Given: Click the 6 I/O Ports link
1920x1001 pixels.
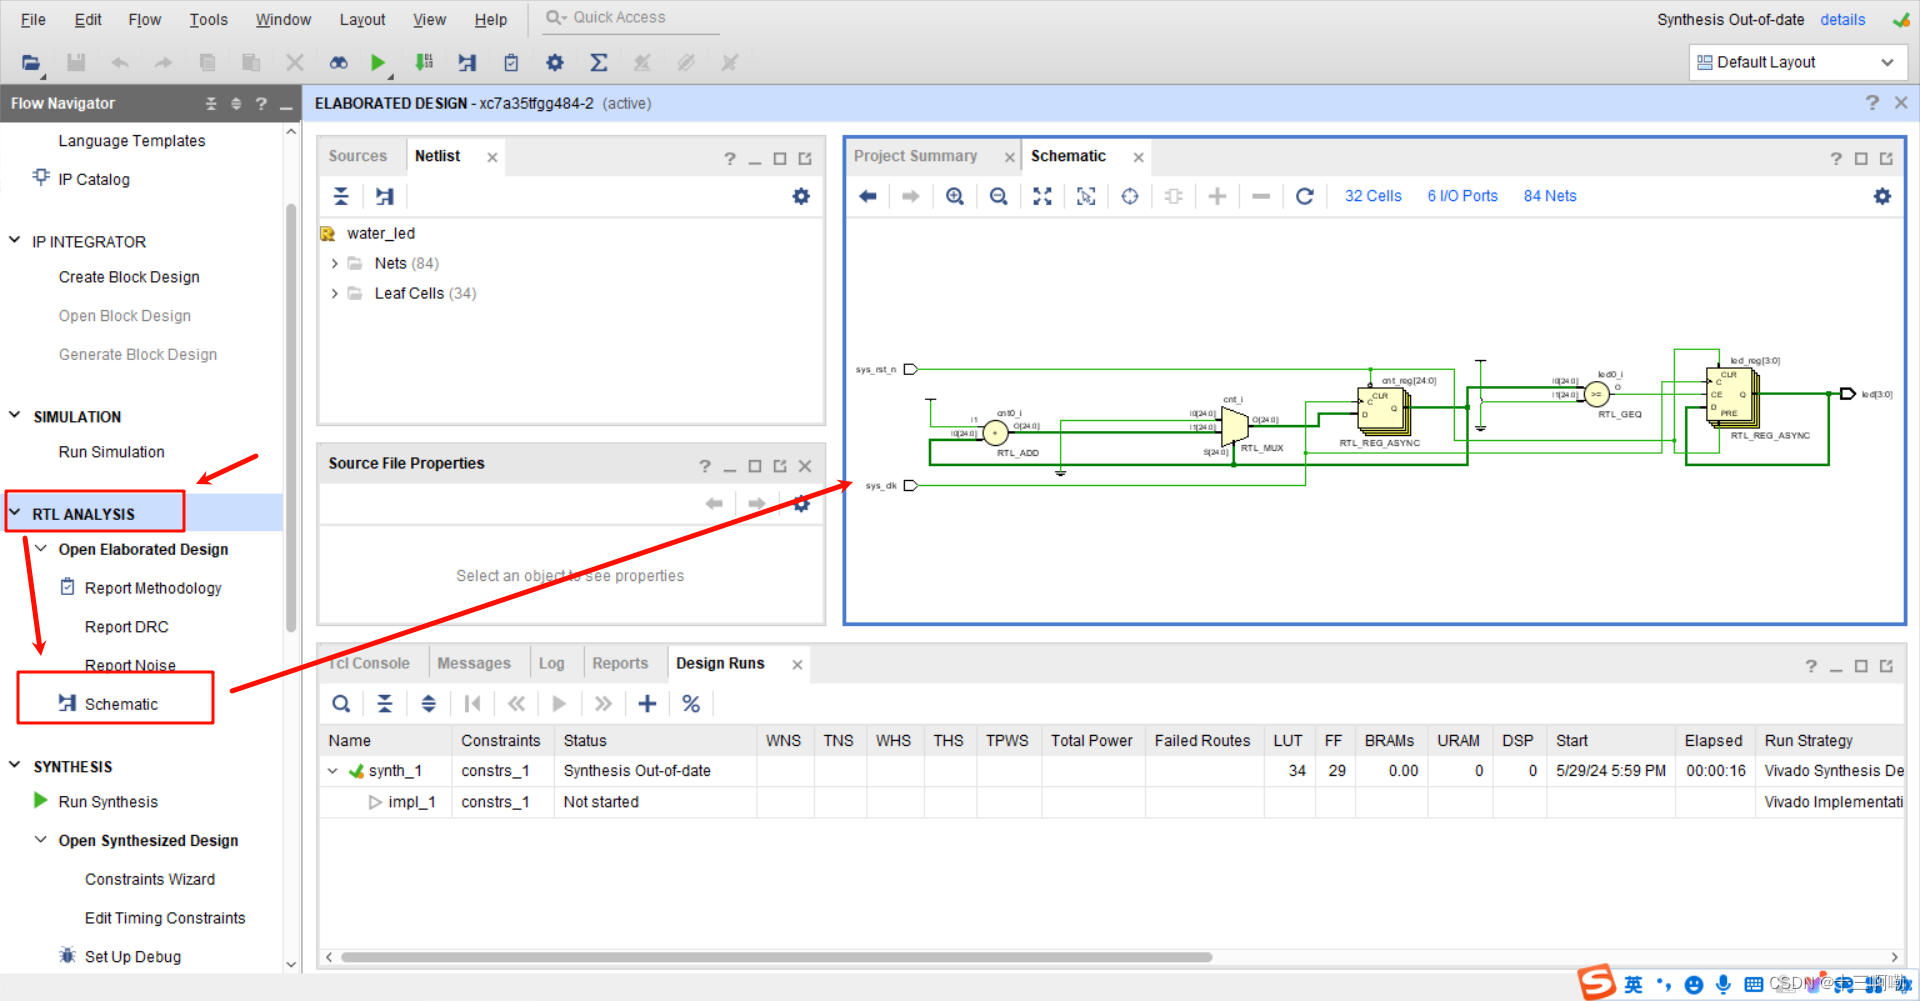Looking at the screenshot, I should coord(1462,196).
